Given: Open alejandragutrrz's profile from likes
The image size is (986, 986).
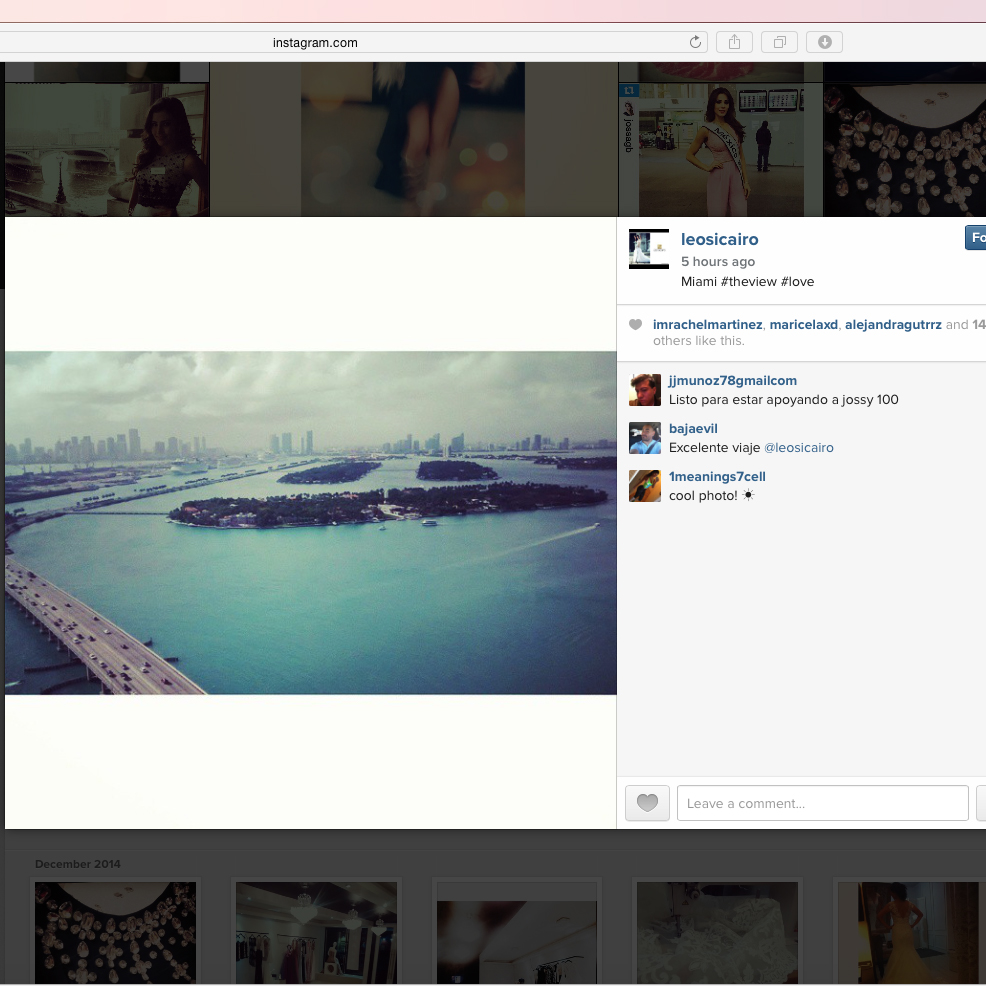Looking at the screenshot, I should click(893, 324).
